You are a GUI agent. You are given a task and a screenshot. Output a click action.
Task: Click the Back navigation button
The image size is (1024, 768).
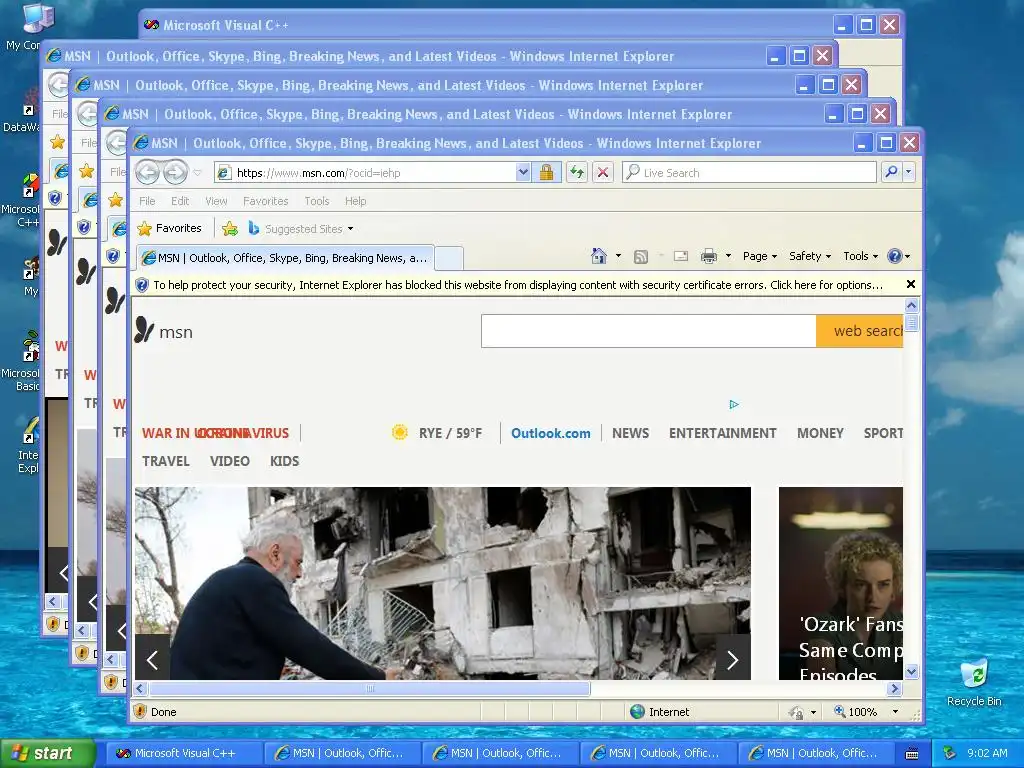148,172
